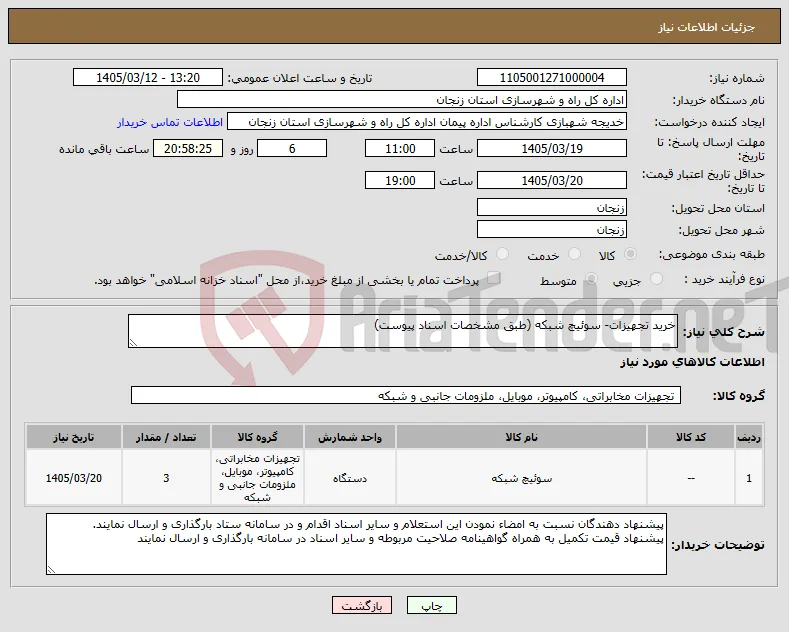Click the row number 1 cell
The height and width of the screenshot is (632, 789).
[749, 478]
